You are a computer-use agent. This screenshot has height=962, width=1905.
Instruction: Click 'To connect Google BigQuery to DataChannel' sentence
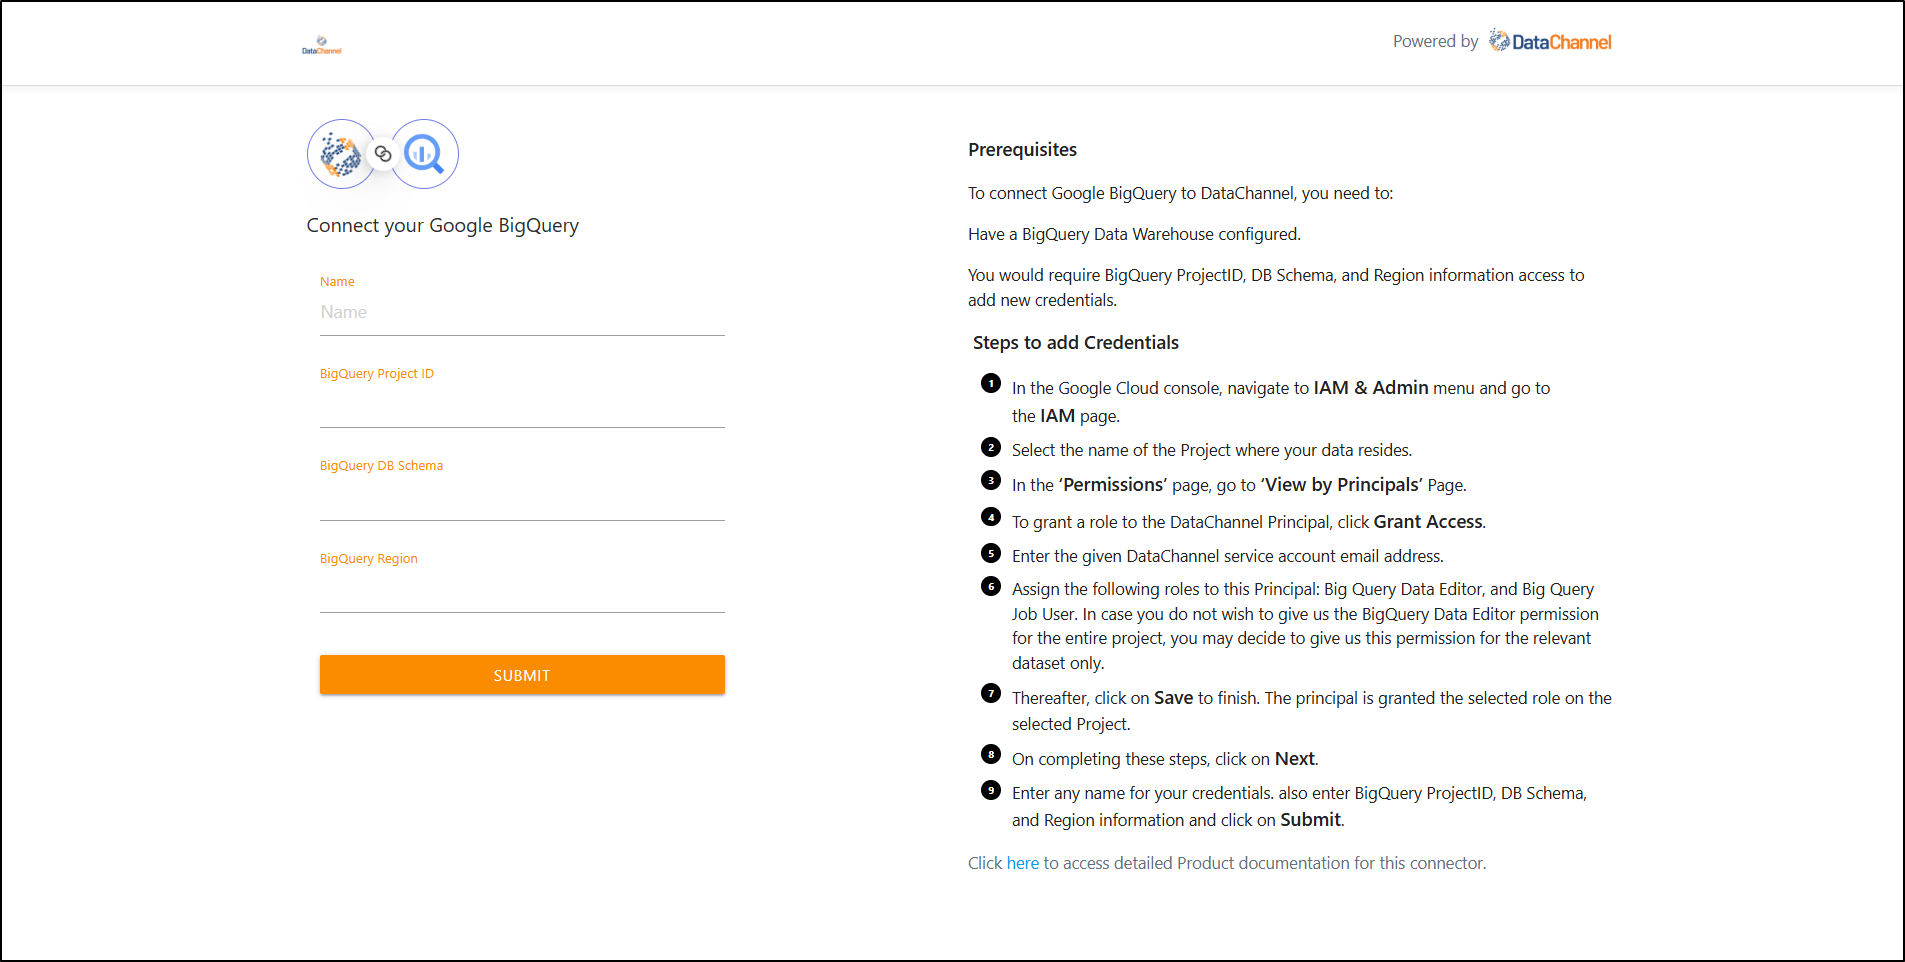pyautogui.click(x=1180, y=193)
